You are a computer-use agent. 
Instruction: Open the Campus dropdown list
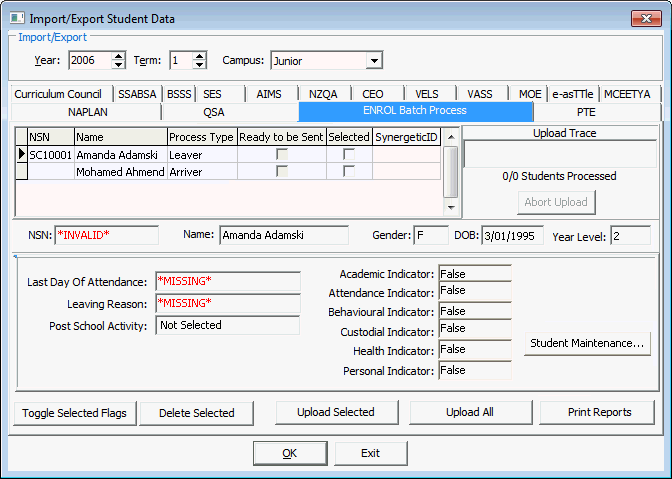tap(374, 61)
